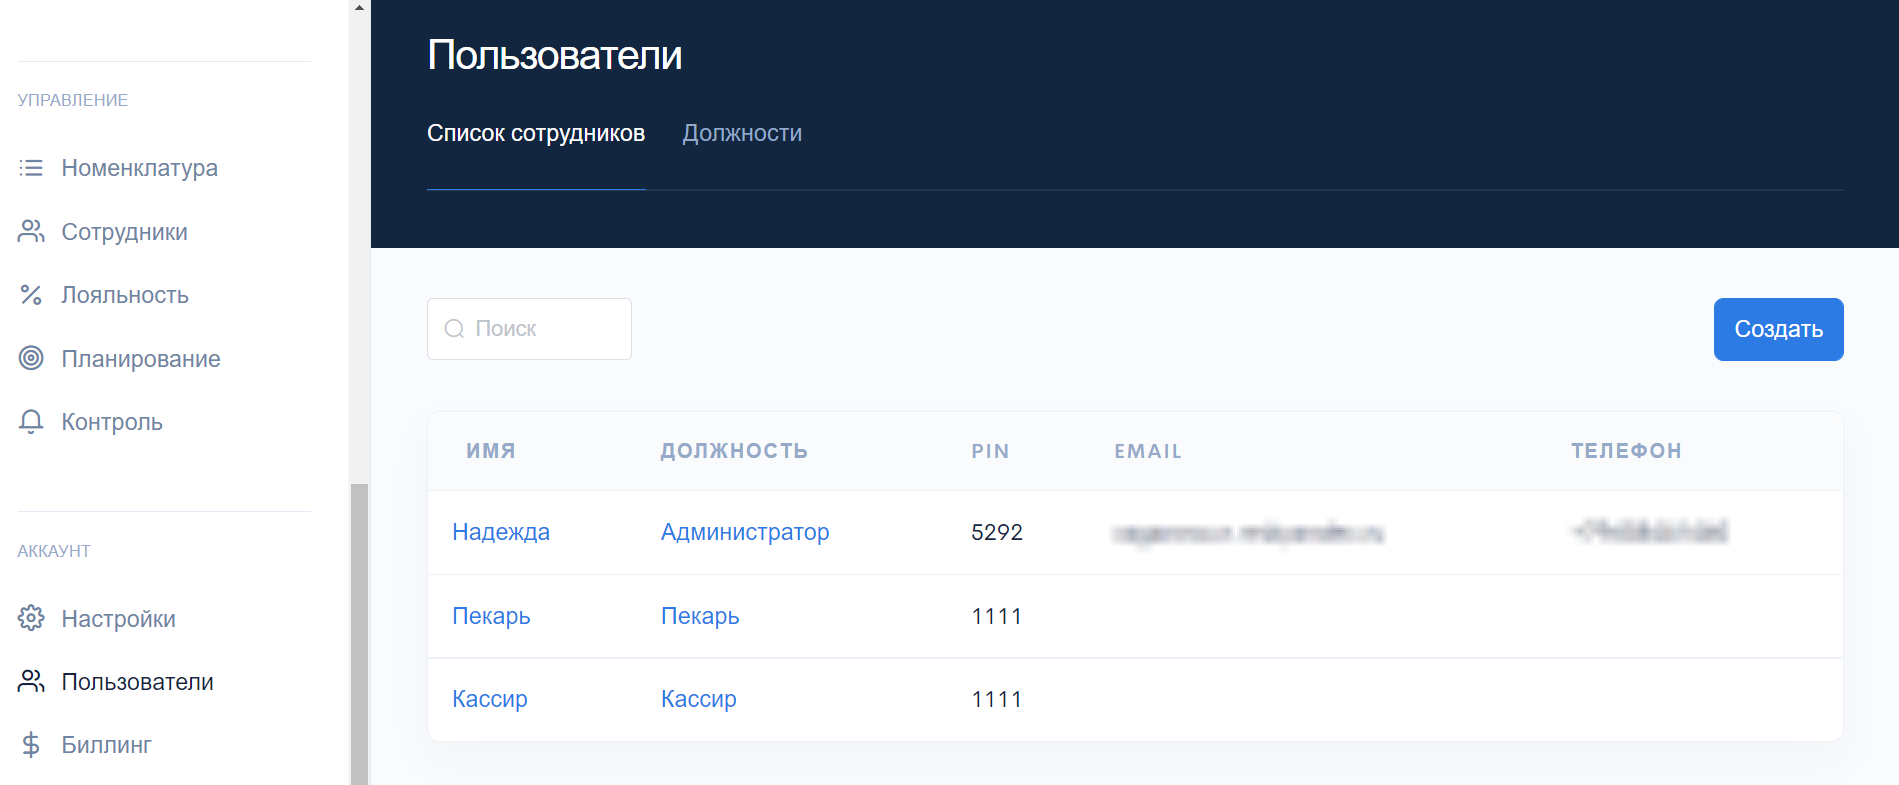
Task: Click the Контроль bell icon
Action: tap(31, 422)
